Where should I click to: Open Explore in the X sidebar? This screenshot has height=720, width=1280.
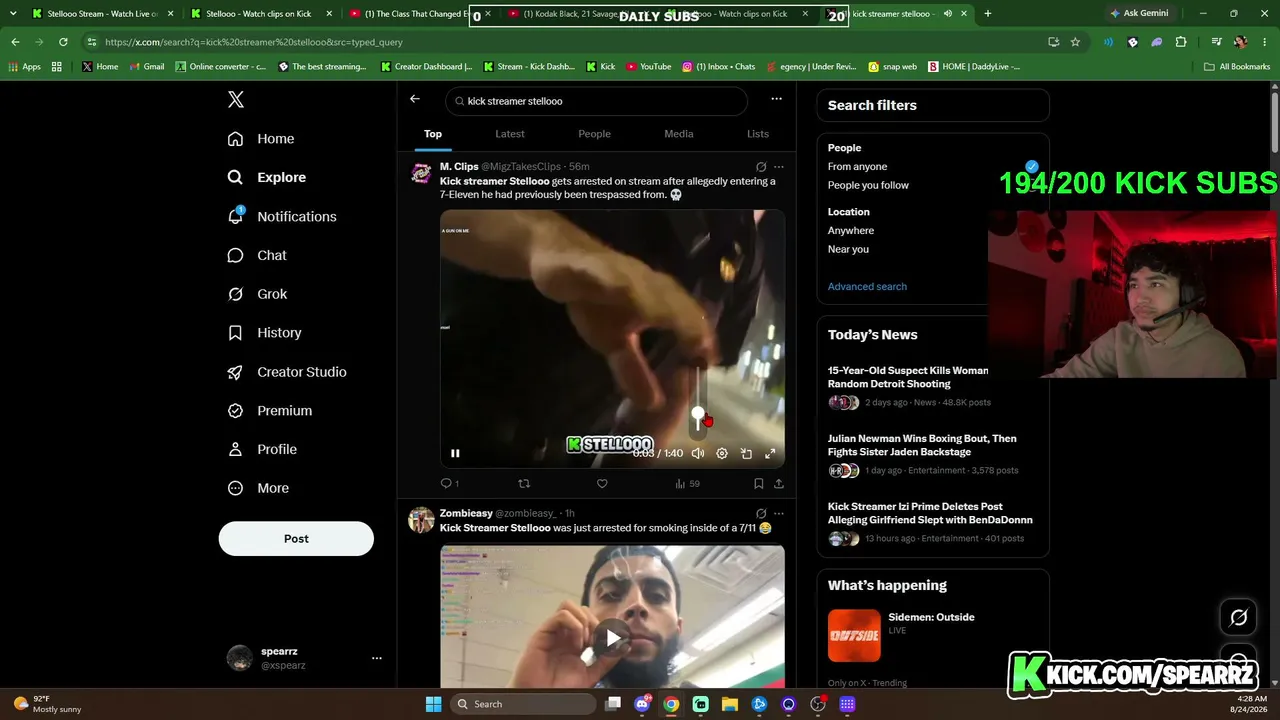266,177
